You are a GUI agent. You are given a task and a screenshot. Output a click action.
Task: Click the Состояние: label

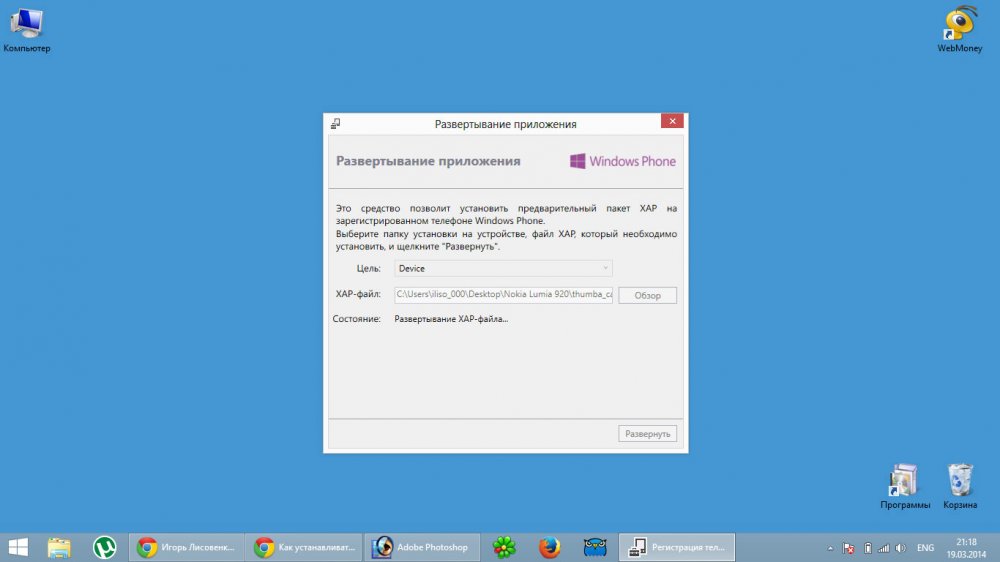click(357, 319)
